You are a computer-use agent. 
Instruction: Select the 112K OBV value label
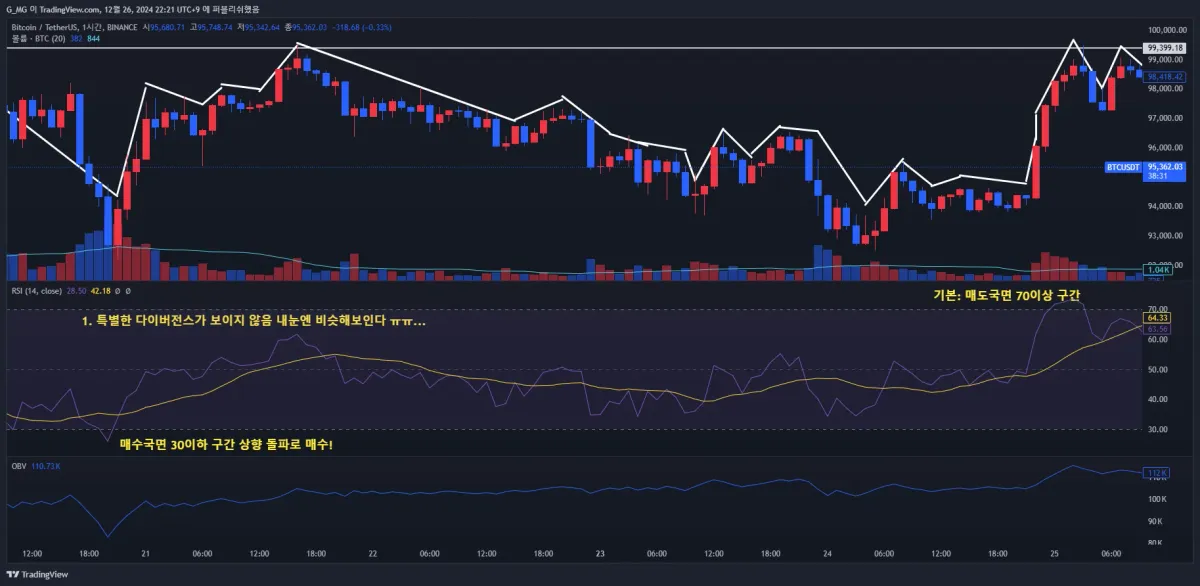pos(1157,473)
